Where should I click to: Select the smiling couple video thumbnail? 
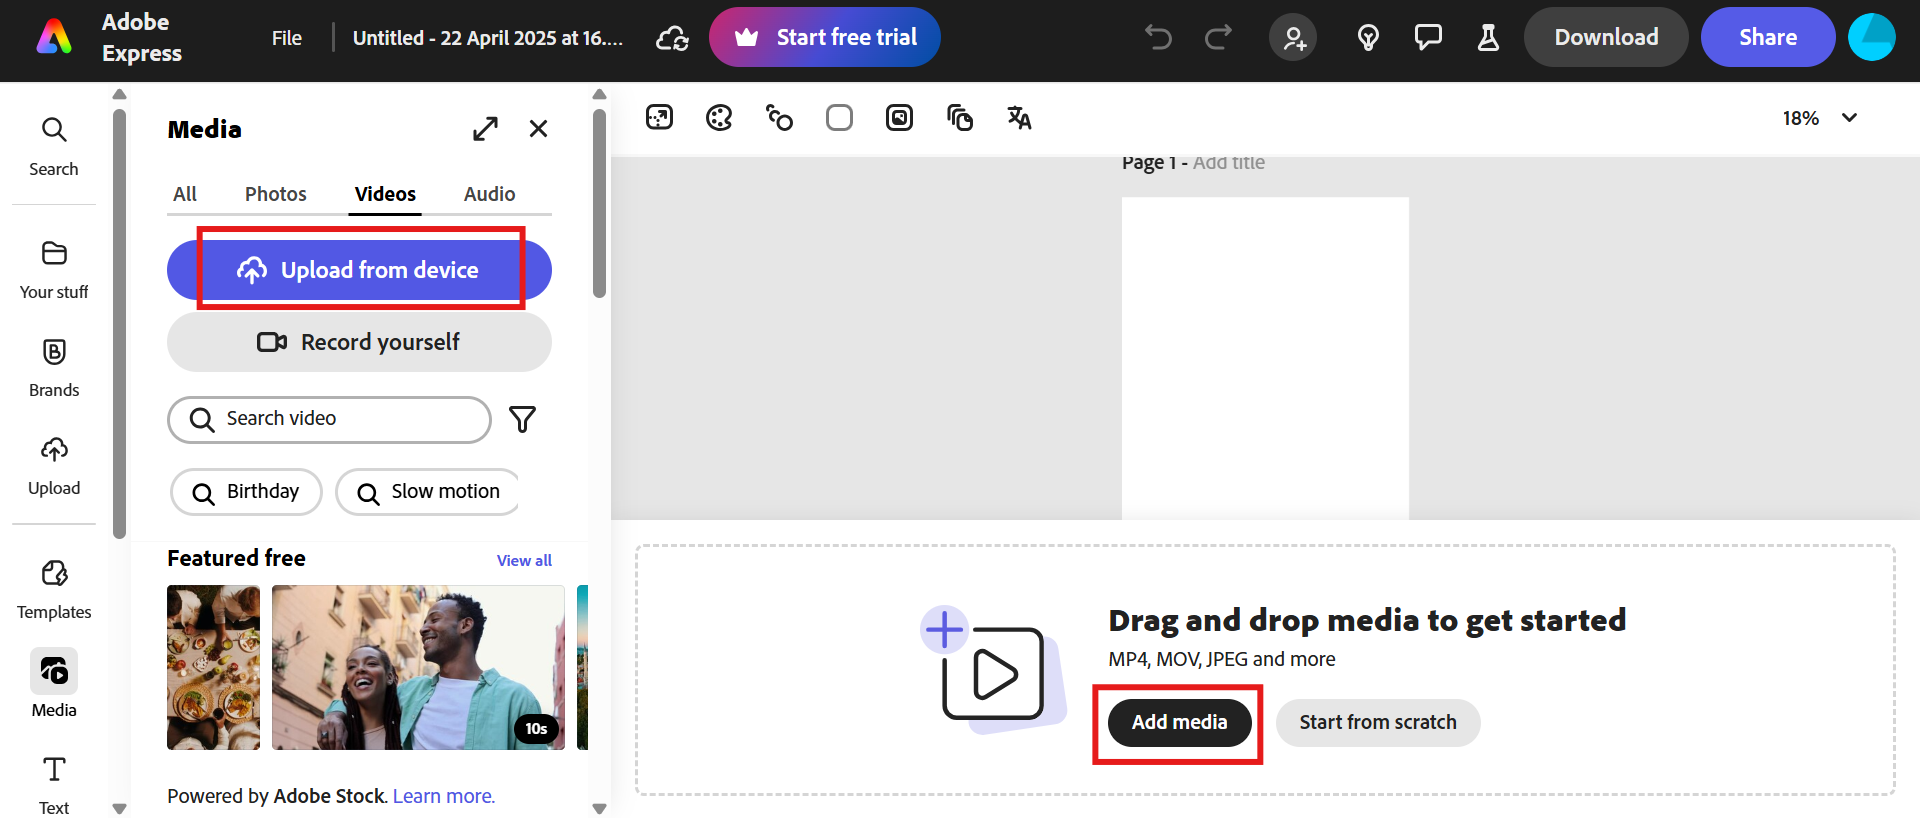click(418, 667)
